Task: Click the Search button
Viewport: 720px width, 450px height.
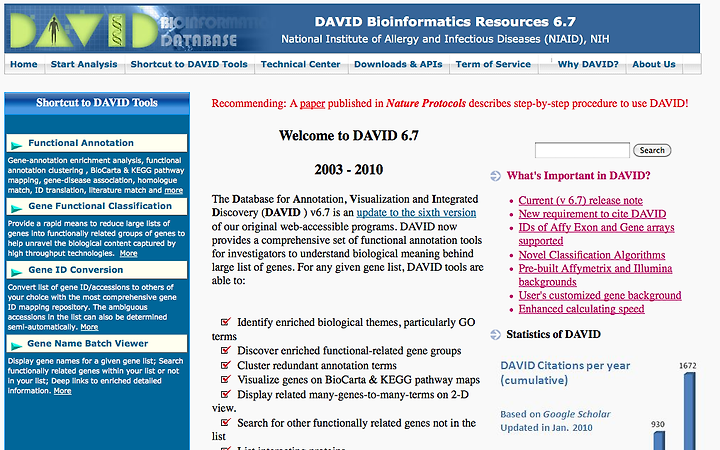Action: coord(652,150)
